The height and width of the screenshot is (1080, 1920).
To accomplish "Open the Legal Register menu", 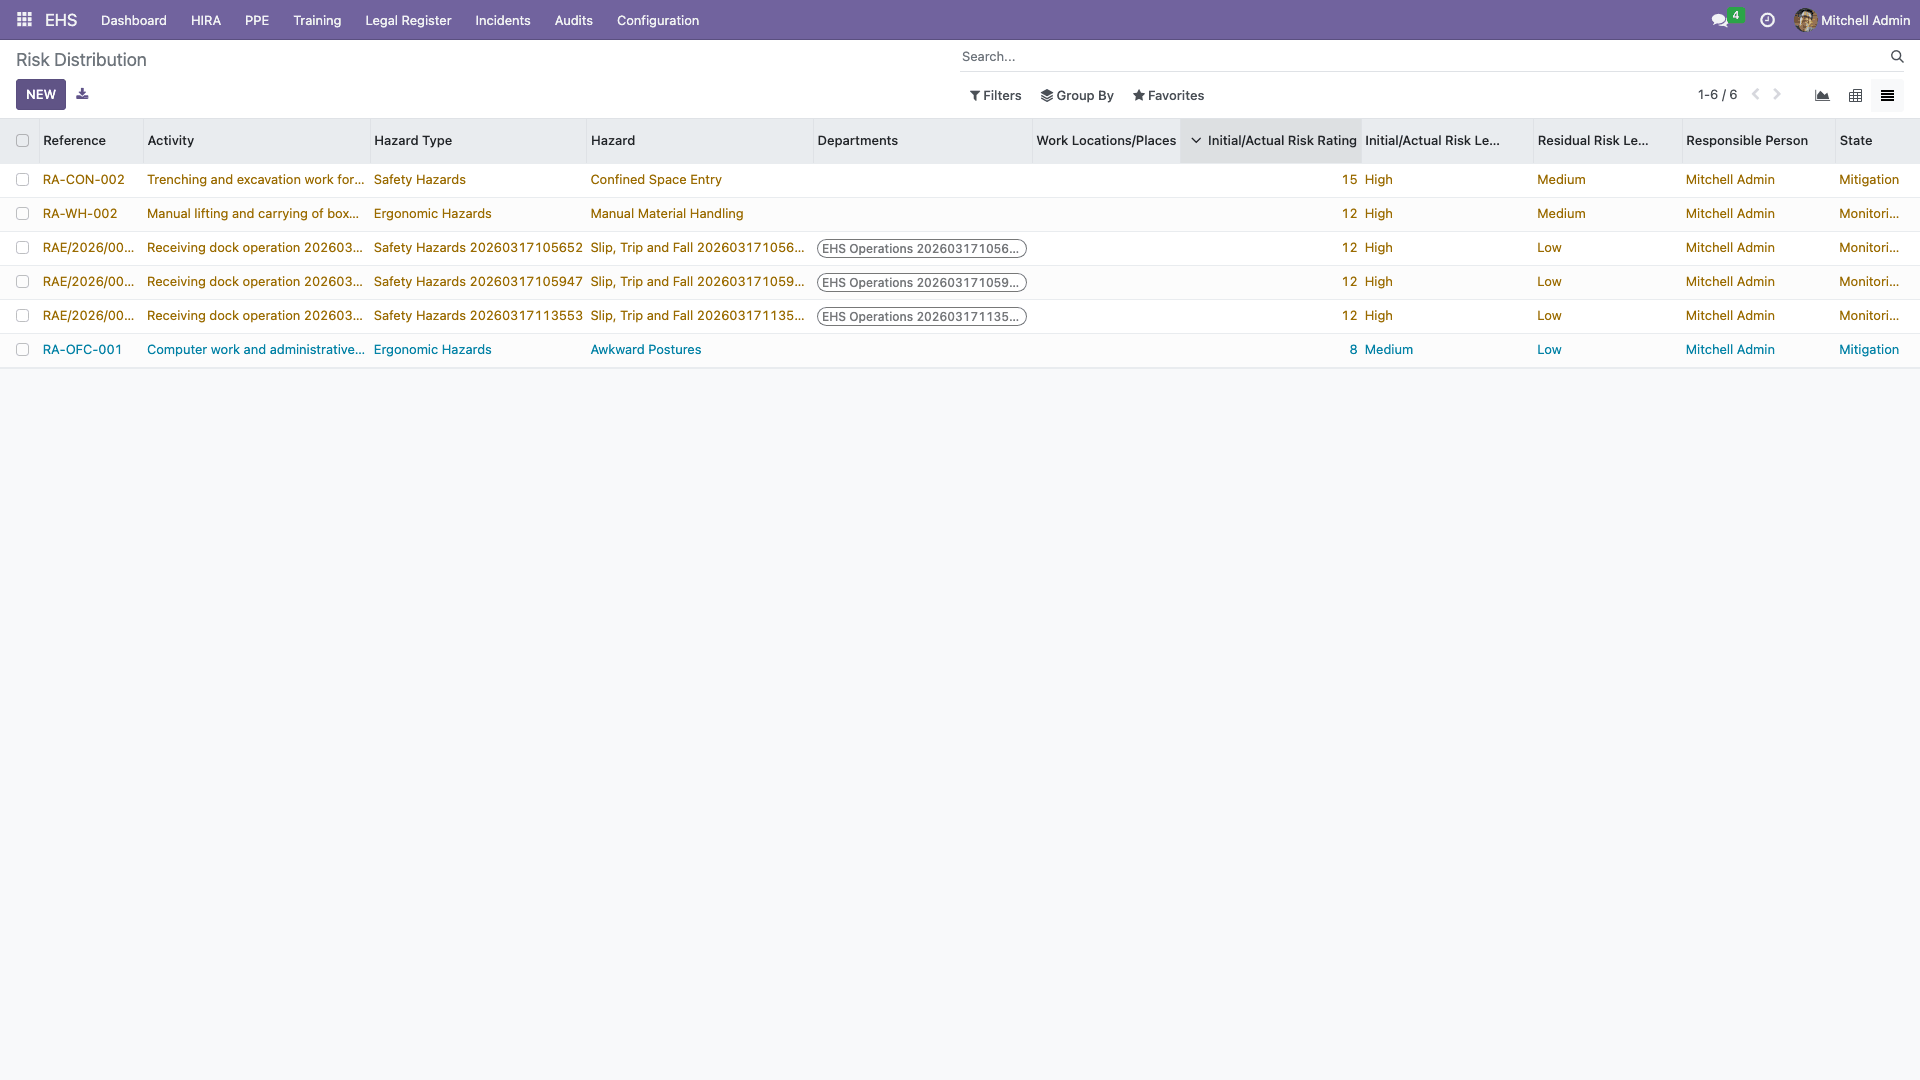I will 408,20.
